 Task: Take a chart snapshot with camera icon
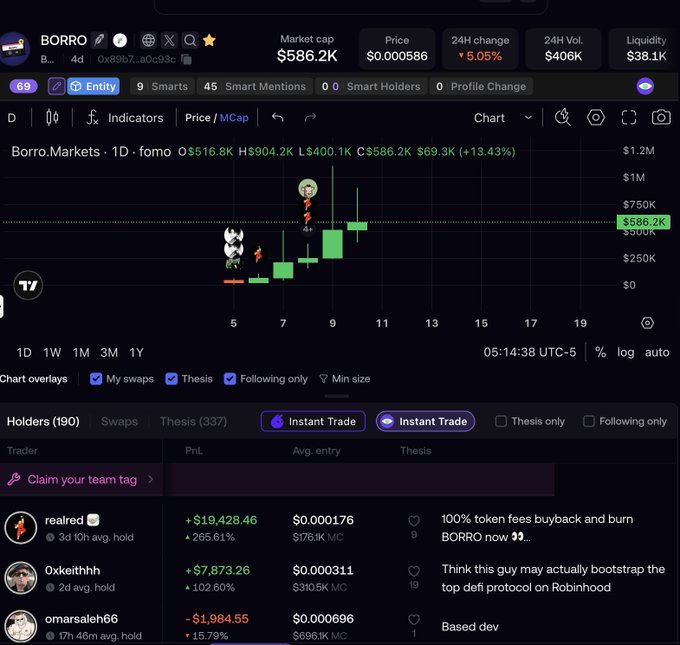661,117
